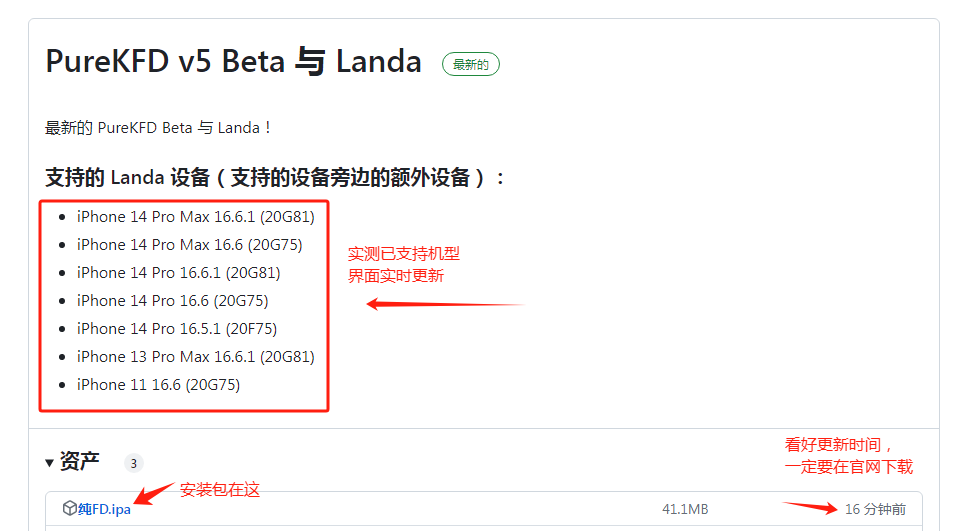Select the iPhone 14 Pro Max 16.6.1 (20G81) entry

click(196, 217)
